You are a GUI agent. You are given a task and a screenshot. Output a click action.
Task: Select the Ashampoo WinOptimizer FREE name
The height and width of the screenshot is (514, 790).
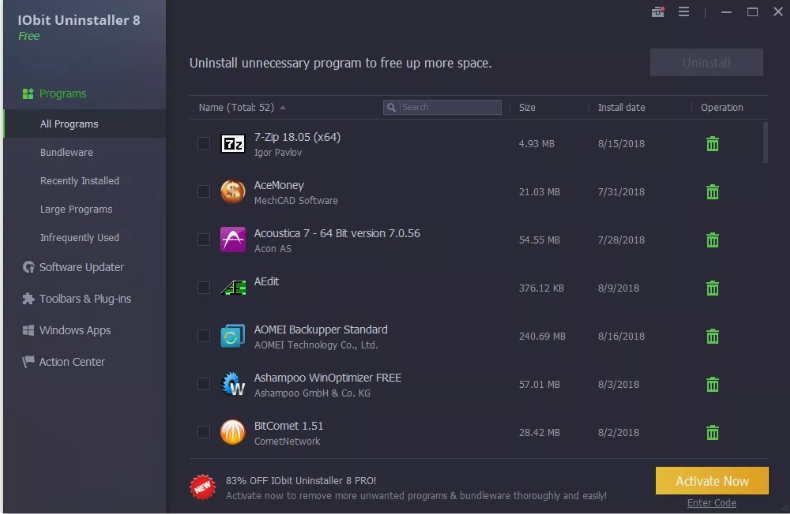(327, 378)
